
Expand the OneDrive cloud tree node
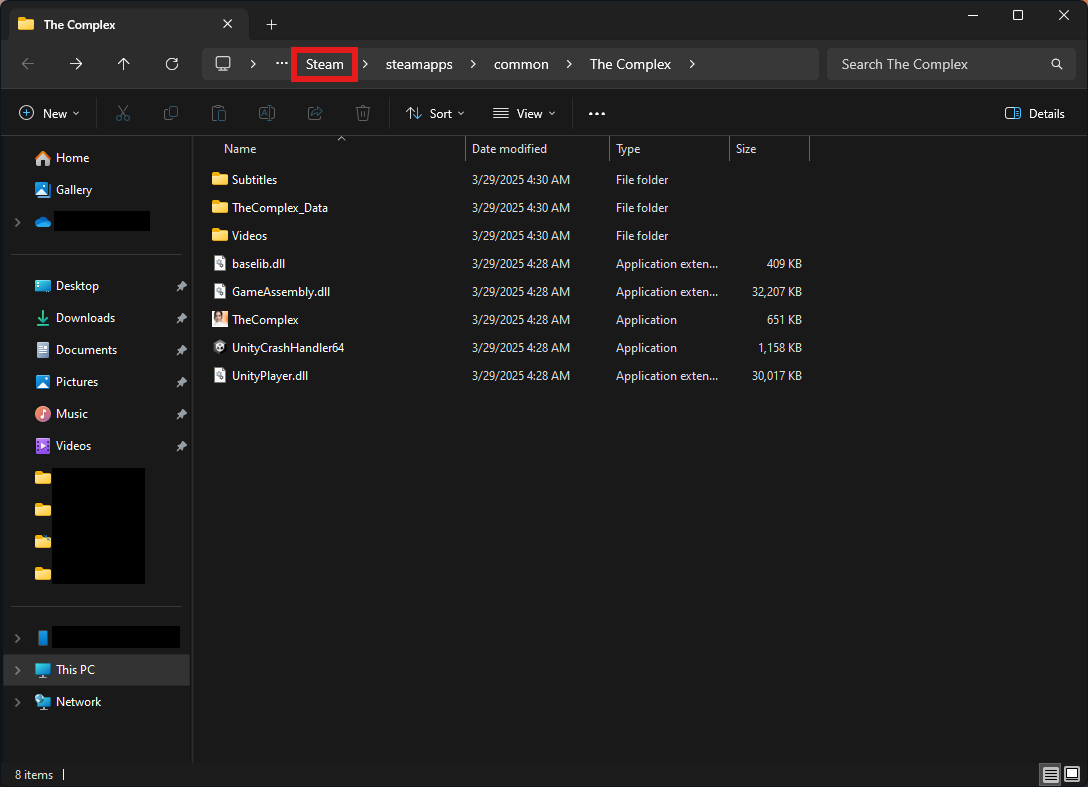[18, 222]
